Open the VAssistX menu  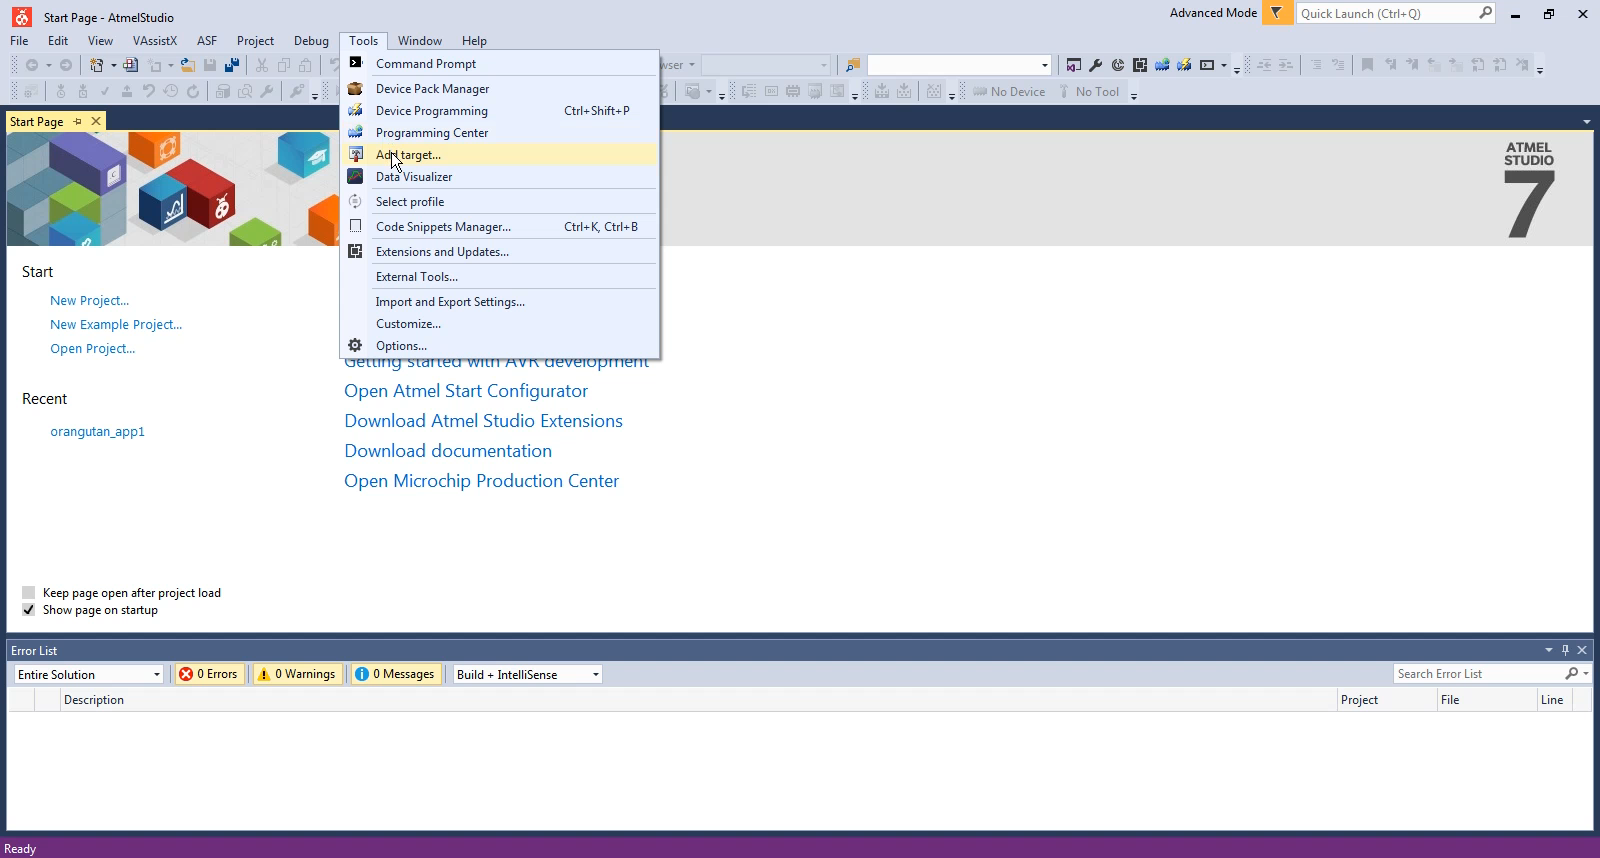click(155, 41)
